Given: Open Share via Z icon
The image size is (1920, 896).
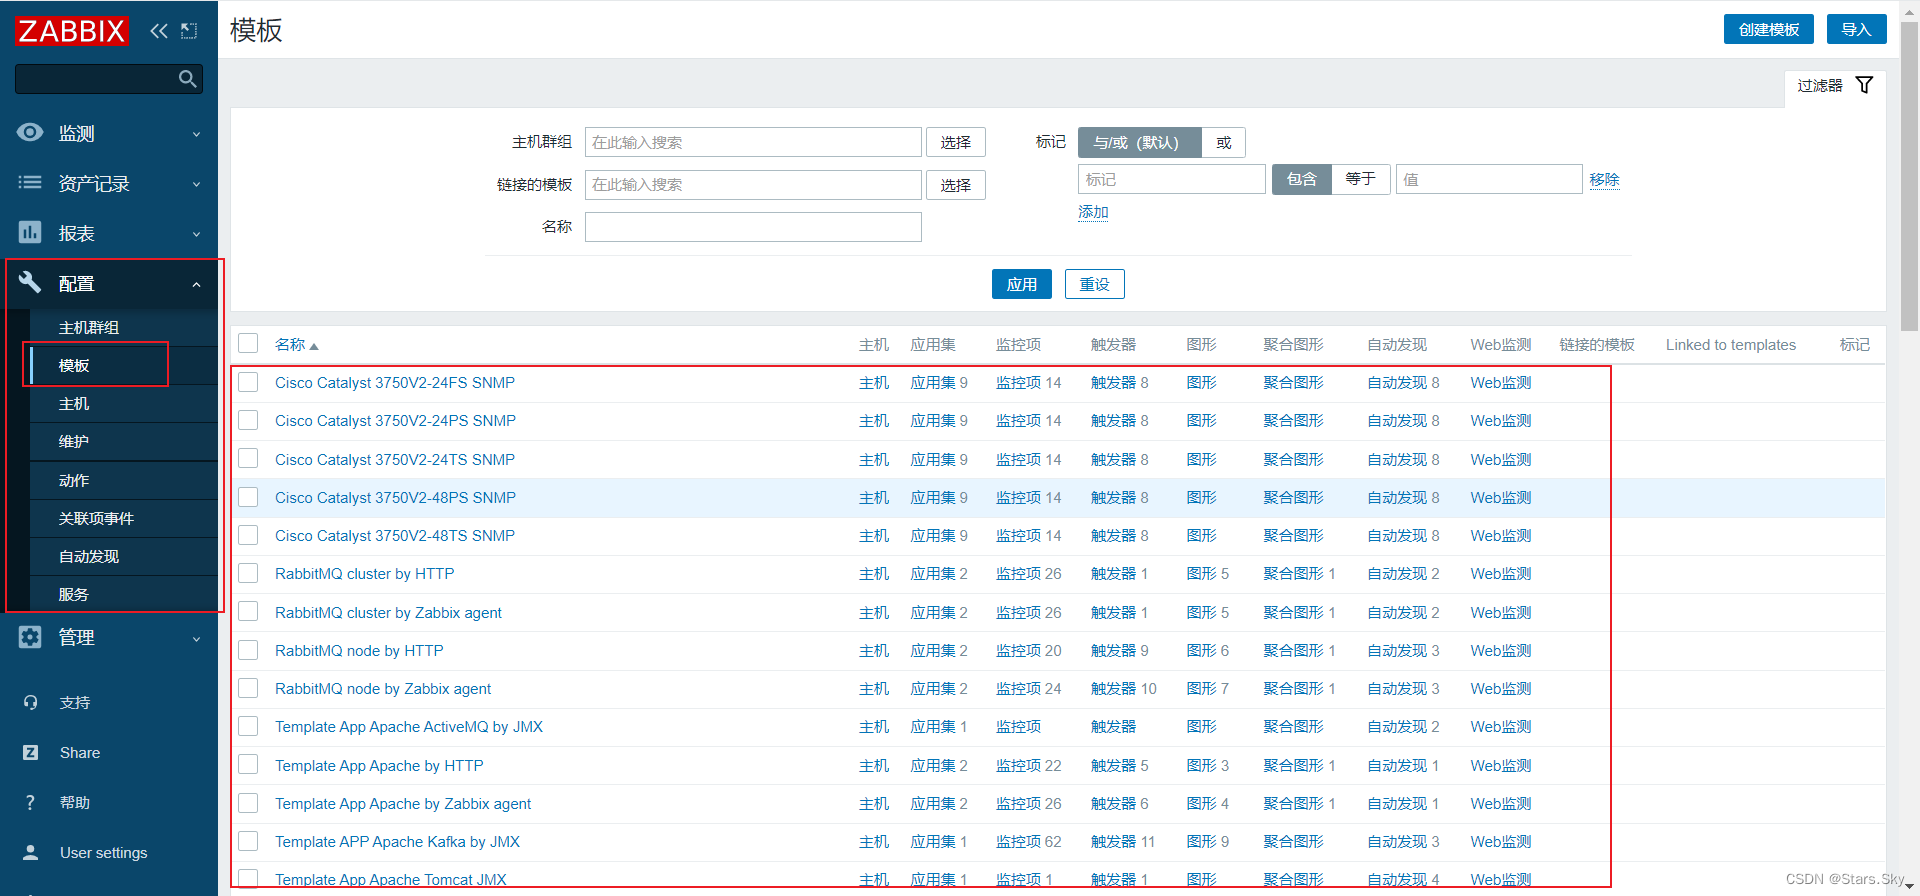Looking at the screenshot, I should coord(31,753).
